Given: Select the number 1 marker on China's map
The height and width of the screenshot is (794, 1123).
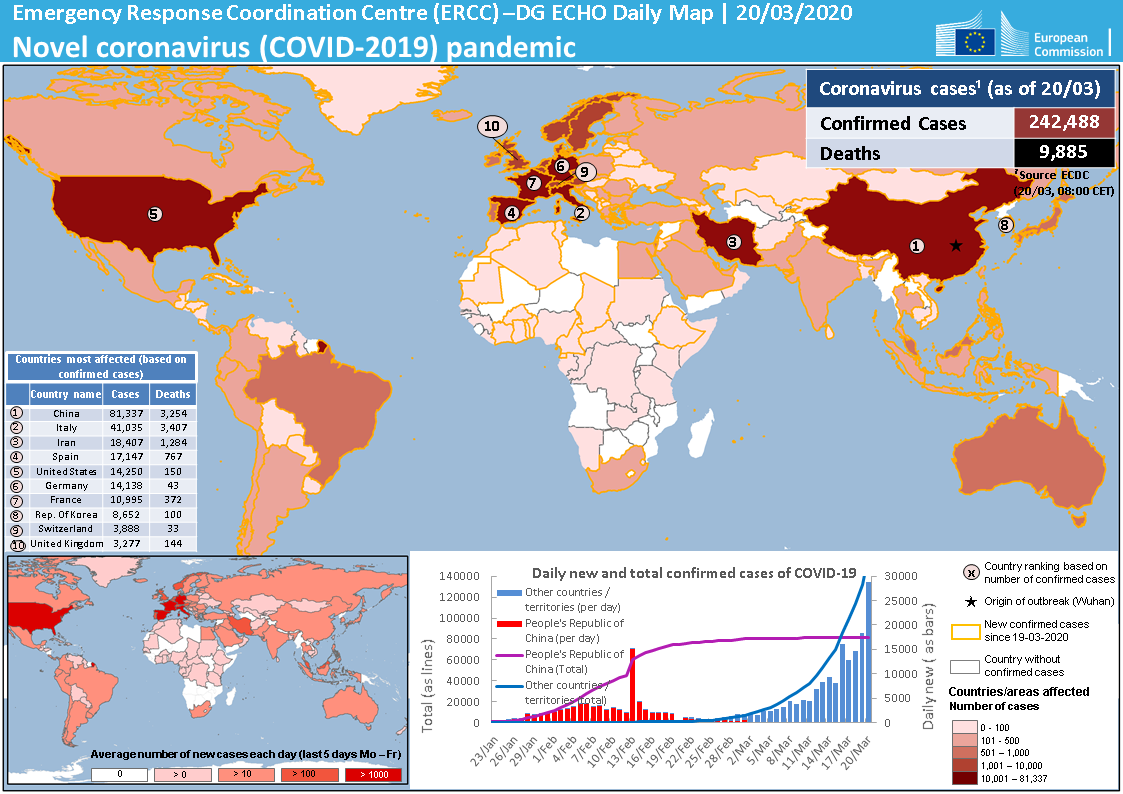Looking at the screenshot, I should (916, 245).
